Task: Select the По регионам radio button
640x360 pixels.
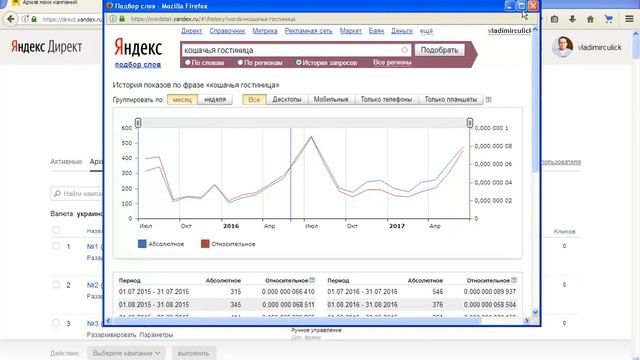Action: pos(240,62)
